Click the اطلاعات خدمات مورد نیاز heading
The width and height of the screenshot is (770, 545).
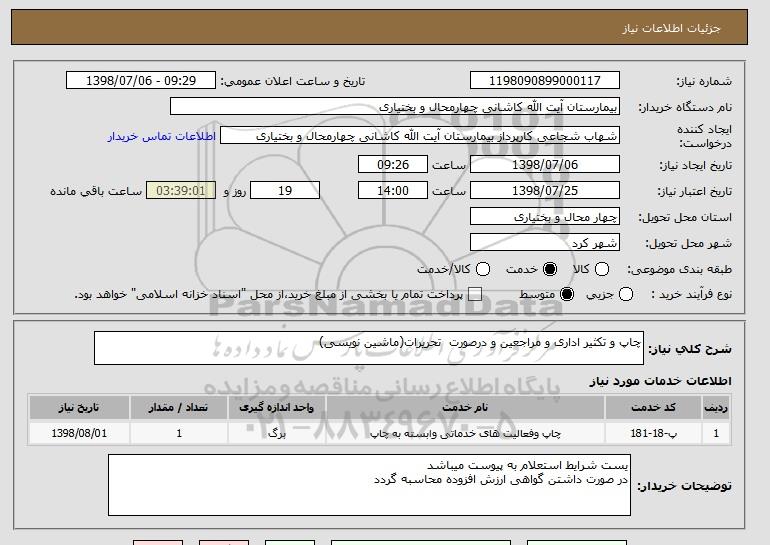660,381
